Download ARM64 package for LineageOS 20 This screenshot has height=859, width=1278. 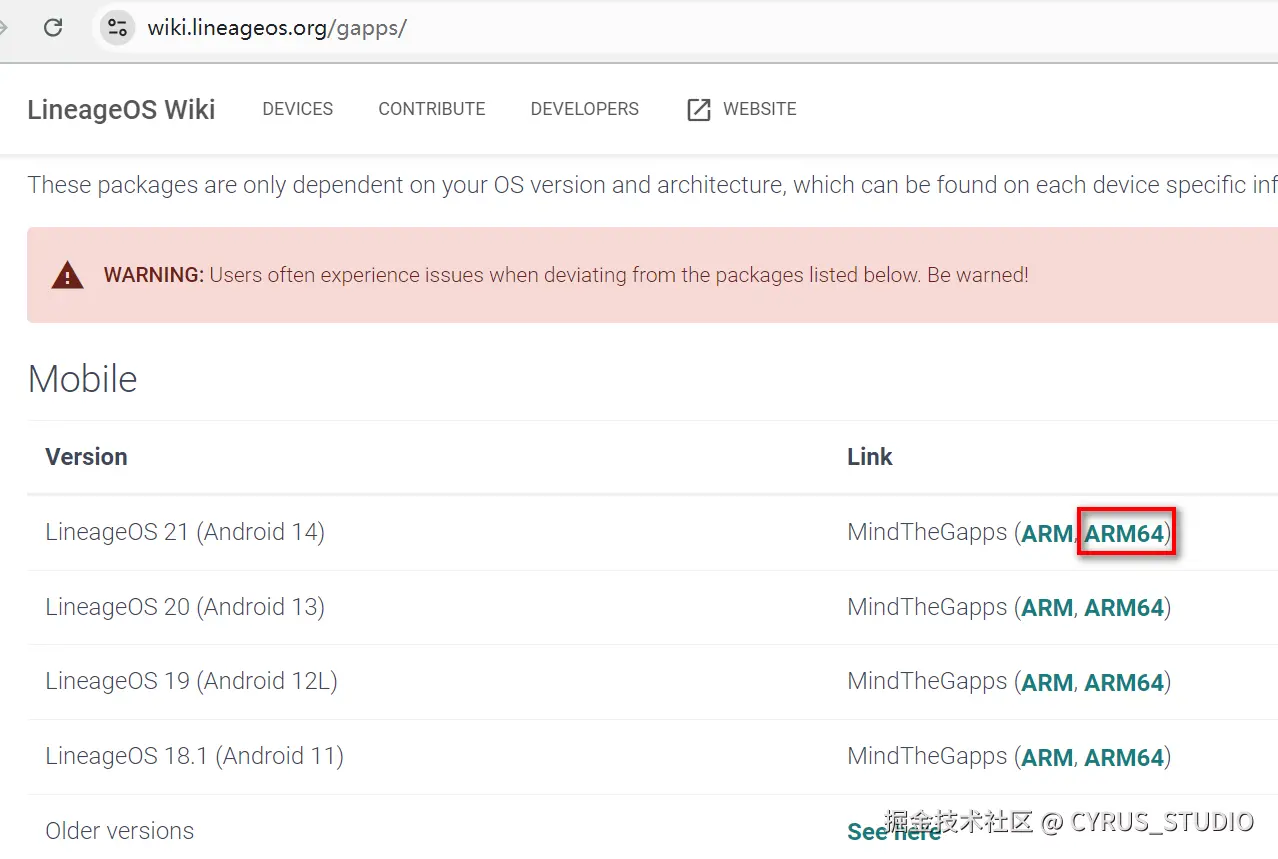click(x=1124, y=607)
